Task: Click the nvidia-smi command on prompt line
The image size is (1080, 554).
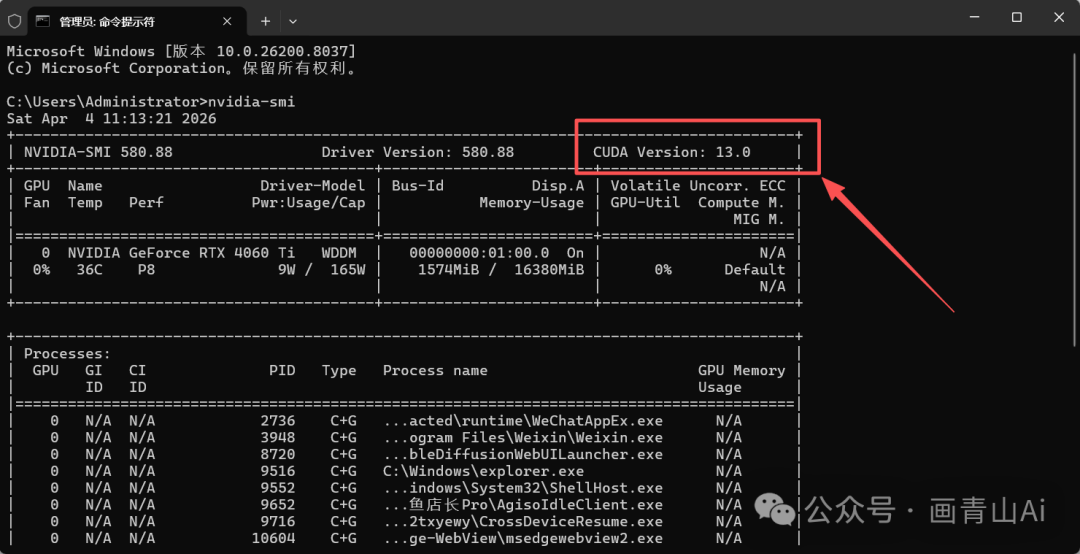Action: pos(251,102)
